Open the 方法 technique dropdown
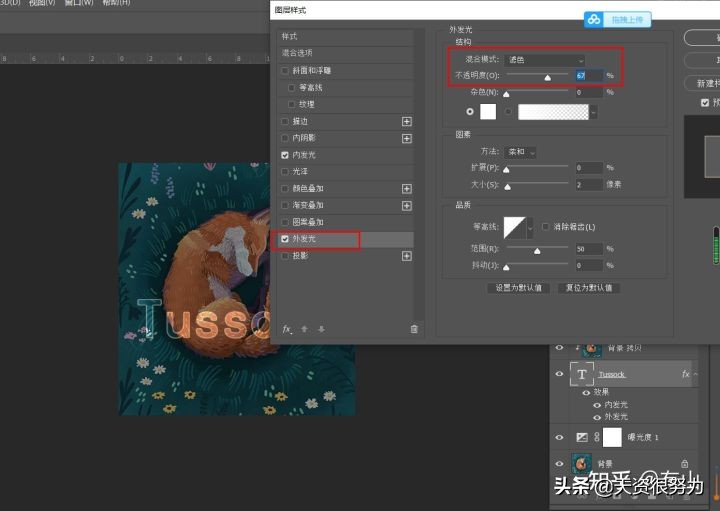Image resolution: width=720 pixels, height=511 pixels. point(520,152)
